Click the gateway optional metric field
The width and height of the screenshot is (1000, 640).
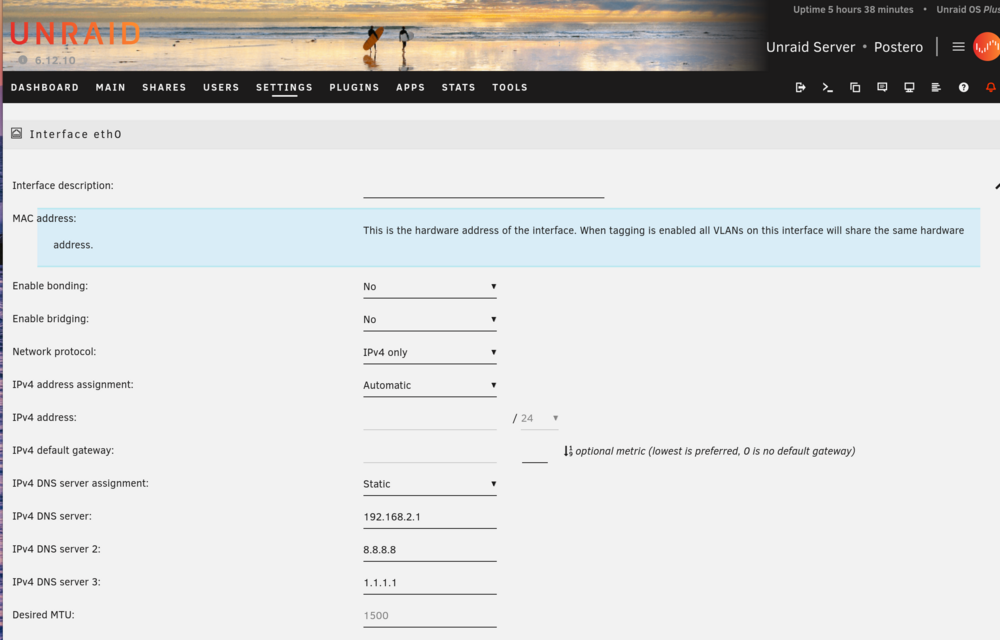point(534,452)
